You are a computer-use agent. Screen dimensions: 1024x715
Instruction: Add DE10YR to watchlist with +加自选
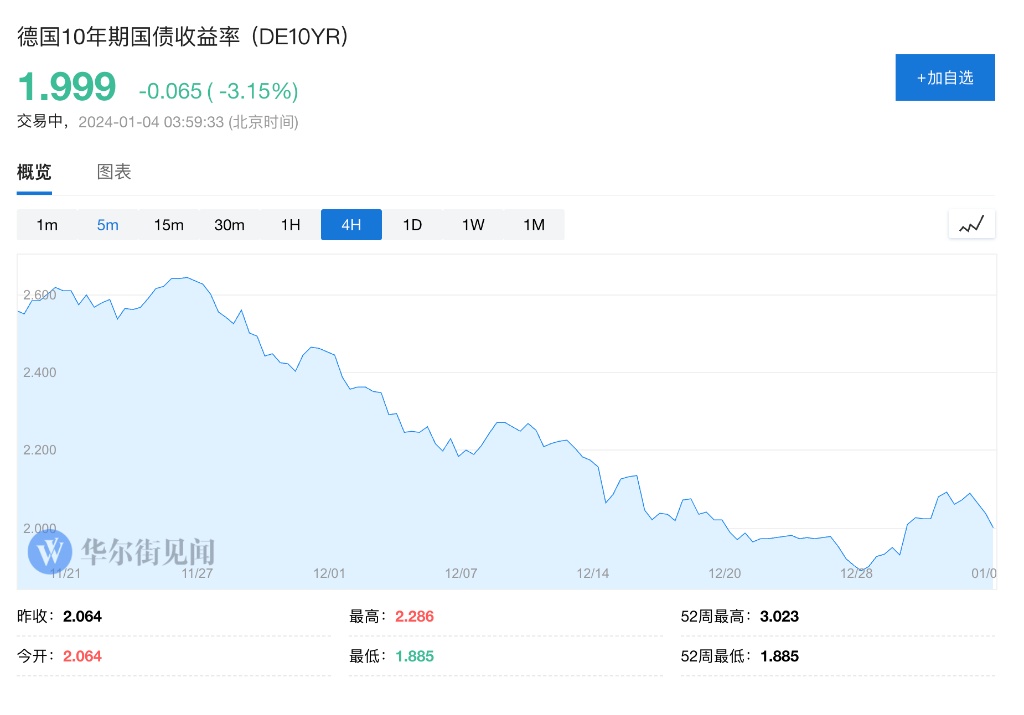tap(944, 77)
